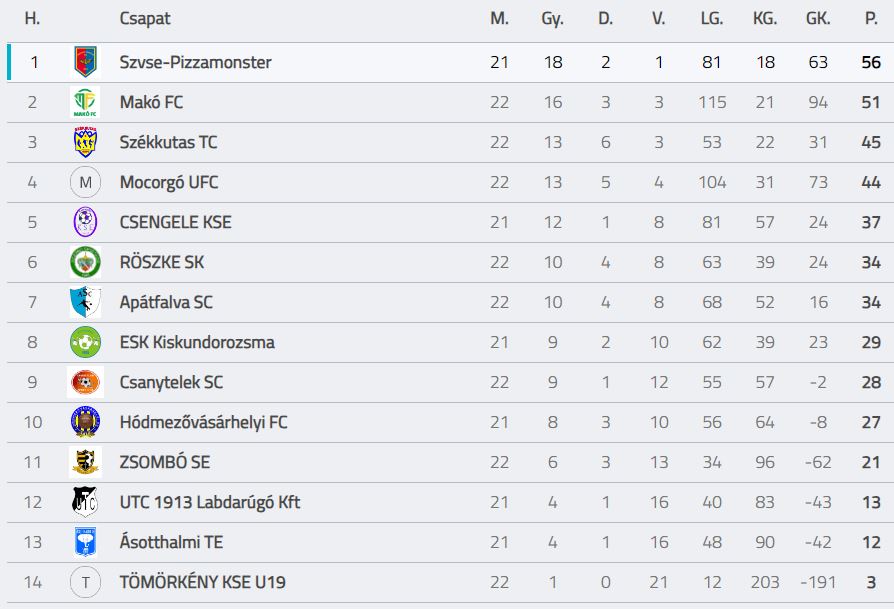Screen dimensions: 894x609
Task: Click the Csanytelek SC orange logo
Action: (86, 382)
